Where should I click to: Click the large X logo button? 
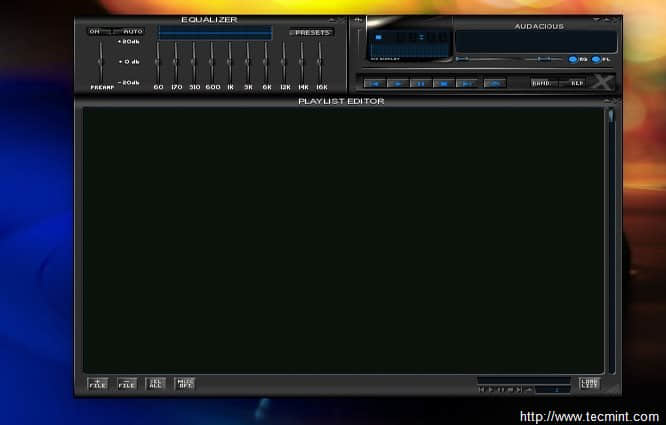(602, 82)
